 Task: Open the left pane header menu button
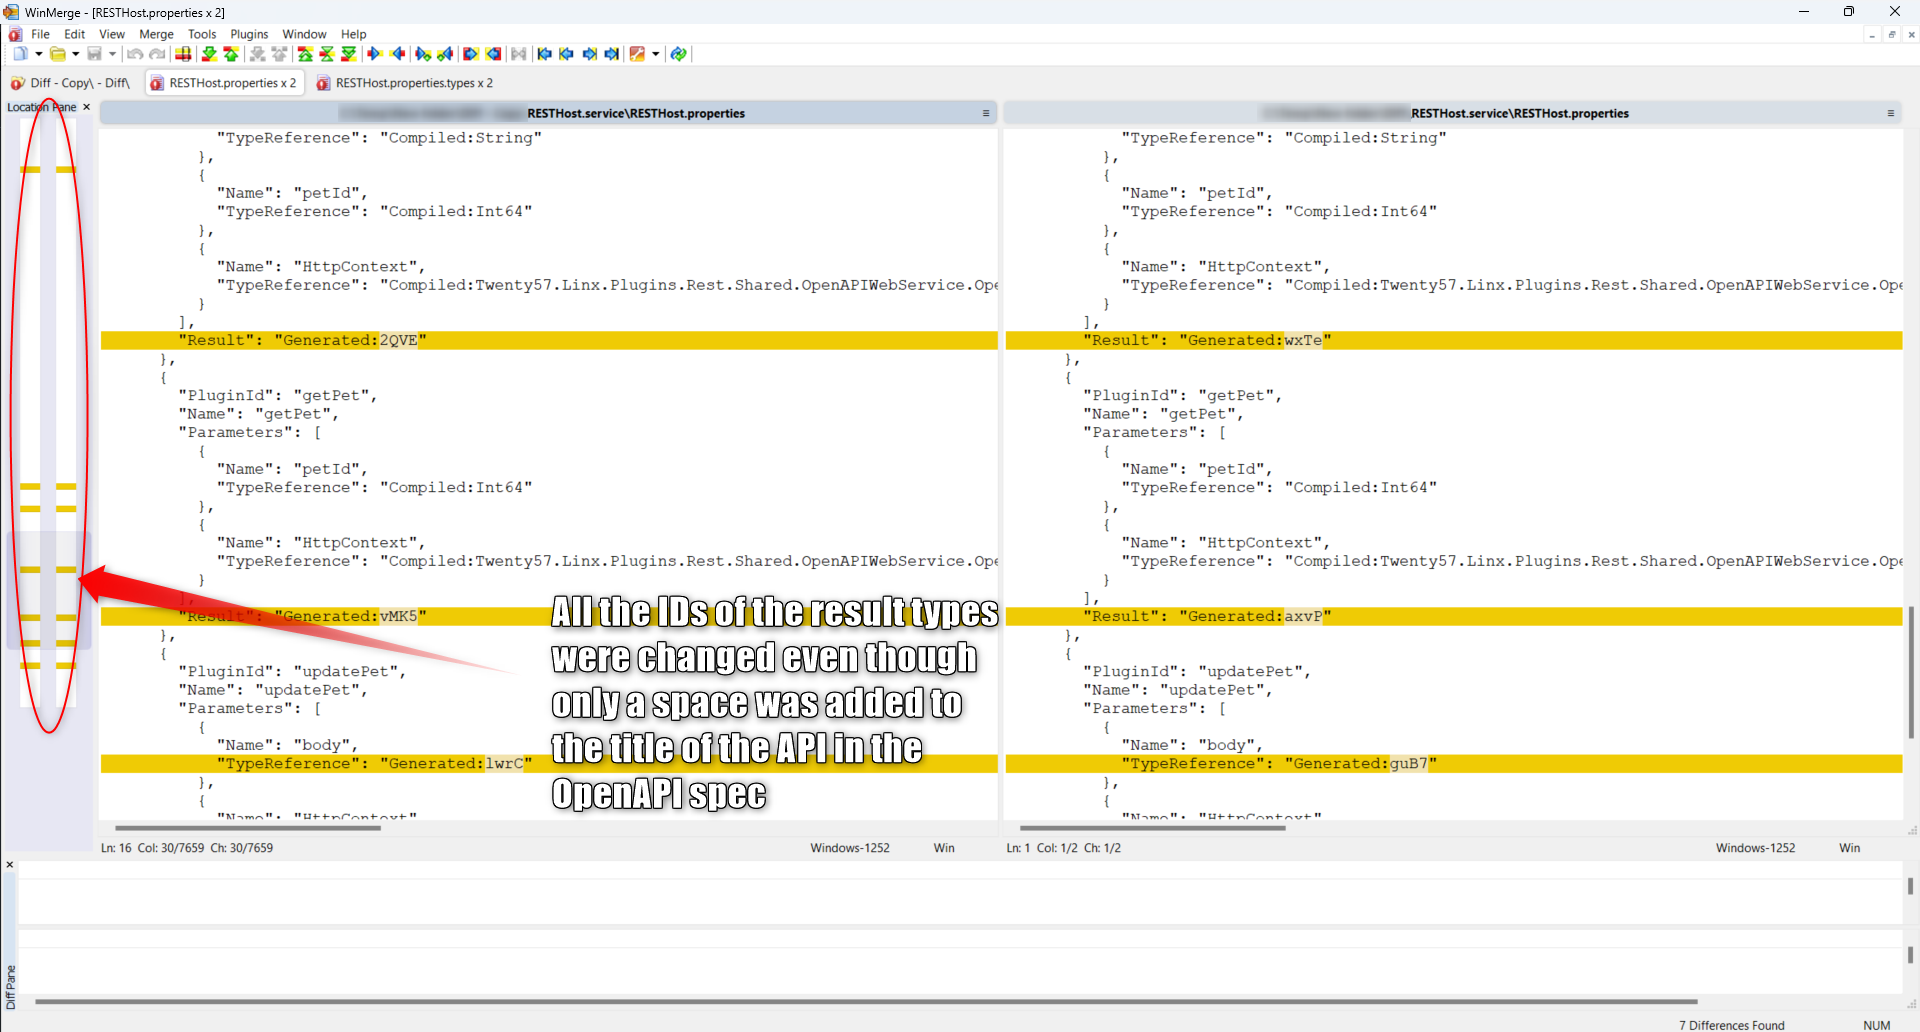986,113
